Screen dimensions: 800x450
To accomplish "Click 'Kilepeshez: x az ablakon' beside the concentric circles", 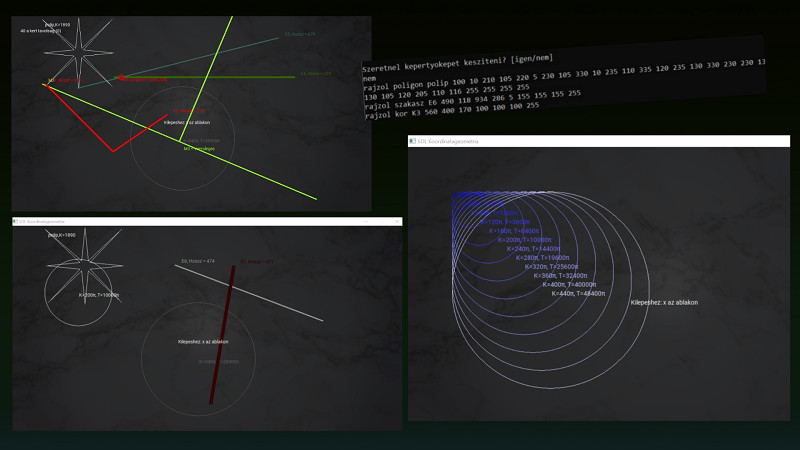I will pos(664,302).
